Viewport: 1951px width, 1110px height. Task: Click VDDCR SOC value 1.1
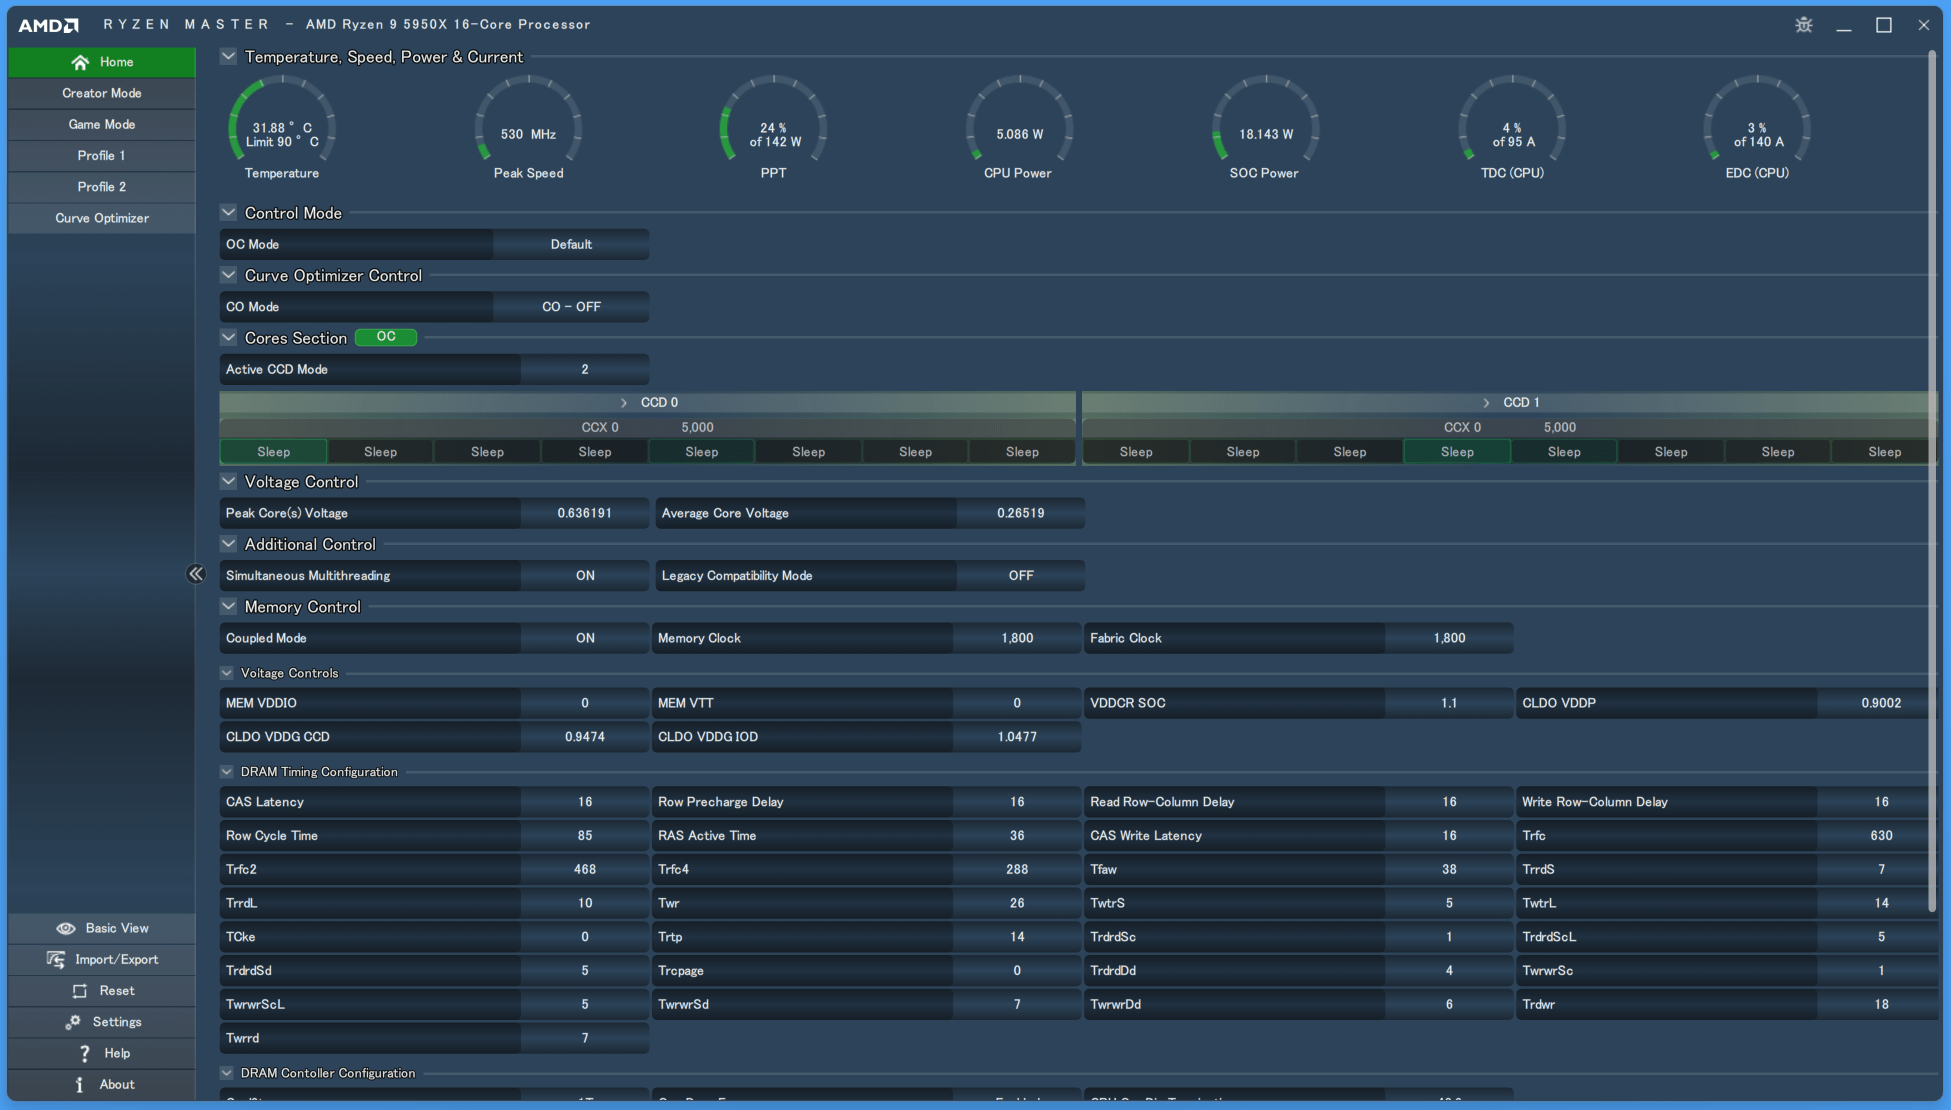[1449, 703]
